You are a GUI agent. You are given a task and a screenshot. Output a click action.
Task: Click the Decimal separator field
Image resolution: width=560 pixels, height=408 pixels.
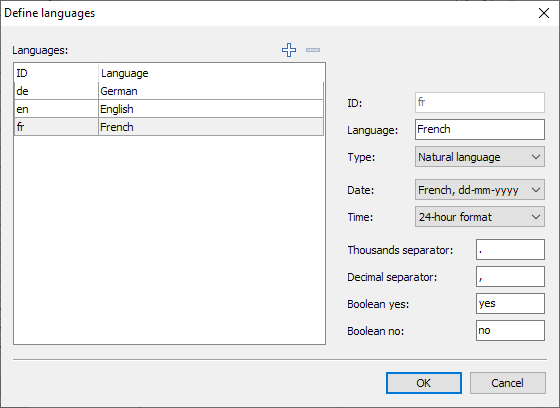(510, 277)
